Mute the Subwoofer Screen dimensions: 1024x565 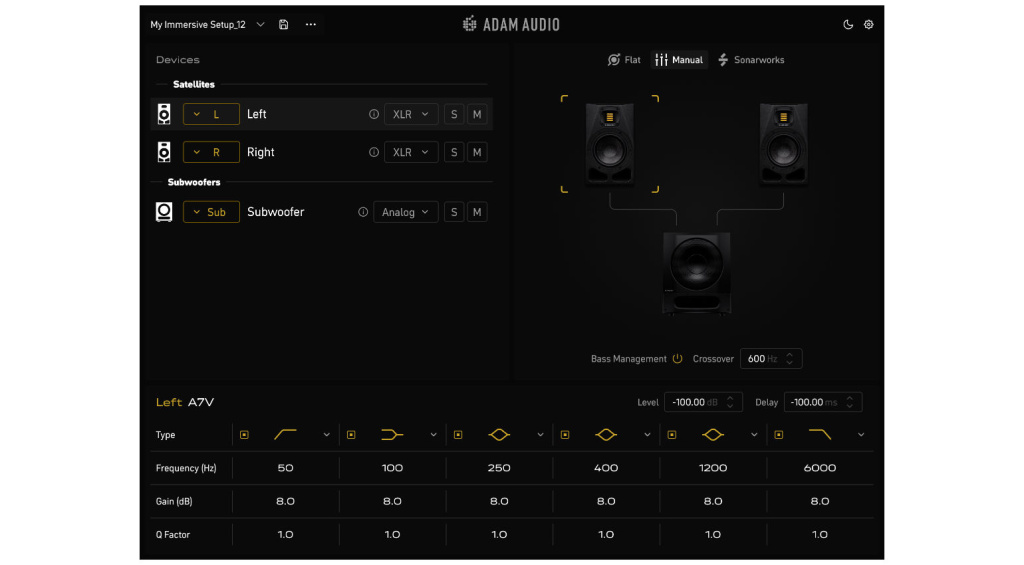click(x=477, y=212)
